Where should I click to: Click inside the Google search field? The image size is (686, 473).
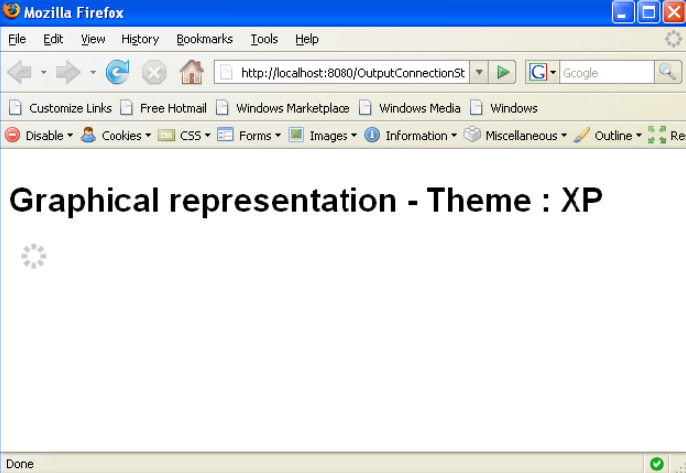click(605, 72)
